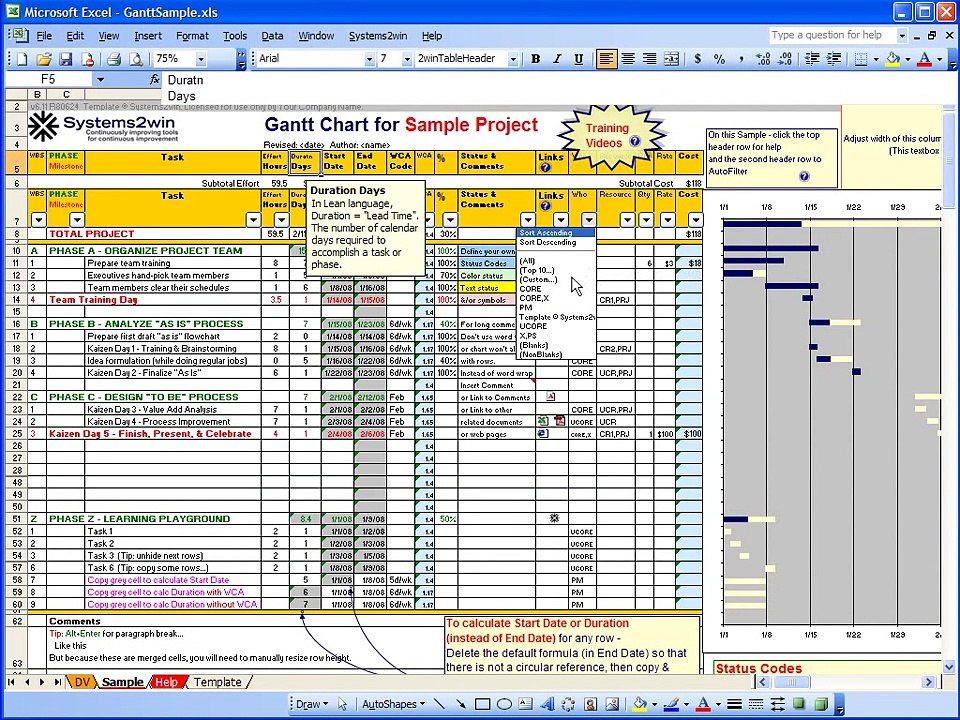
Task: Open the AutoFilter dropdown for WBS column
Action: tap(39, 219)
